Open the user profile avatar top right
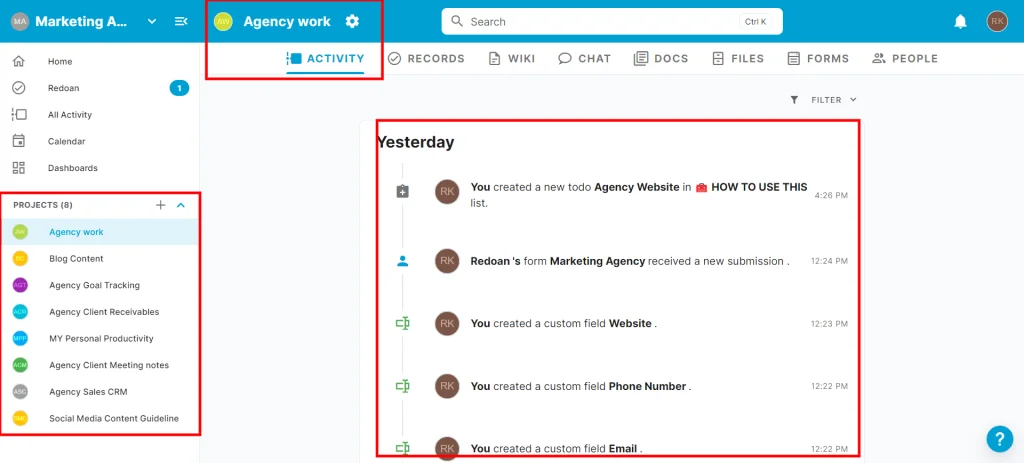 (x=997, y=21)
